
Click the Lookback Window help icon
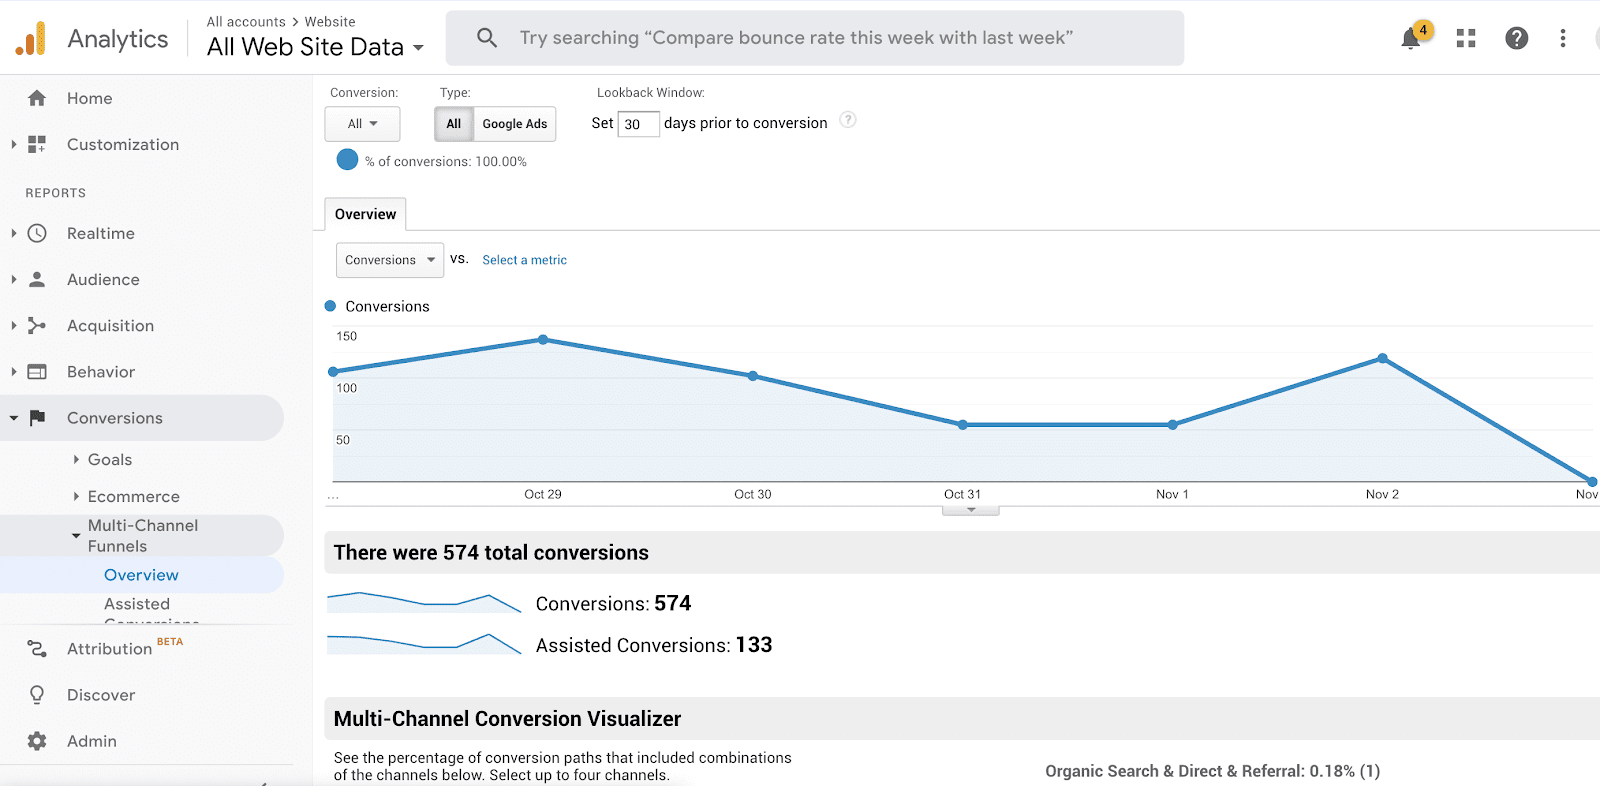click(x=847, y=120)
